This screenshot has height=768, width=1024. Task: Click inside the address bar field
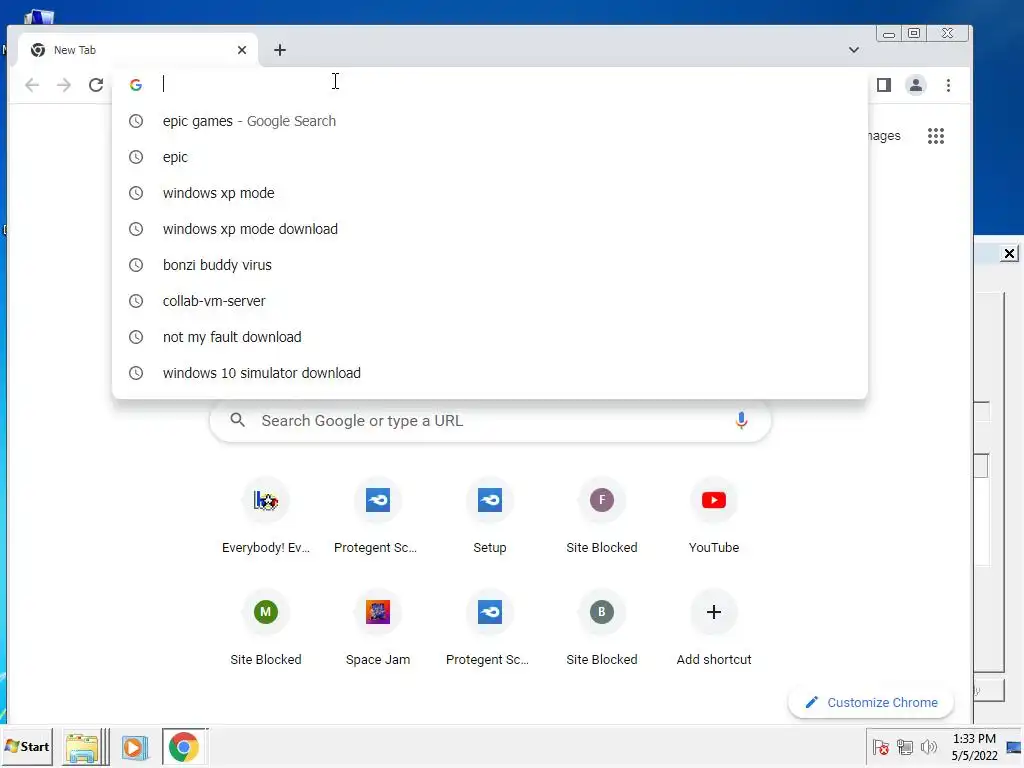click(x=490, y=85)
